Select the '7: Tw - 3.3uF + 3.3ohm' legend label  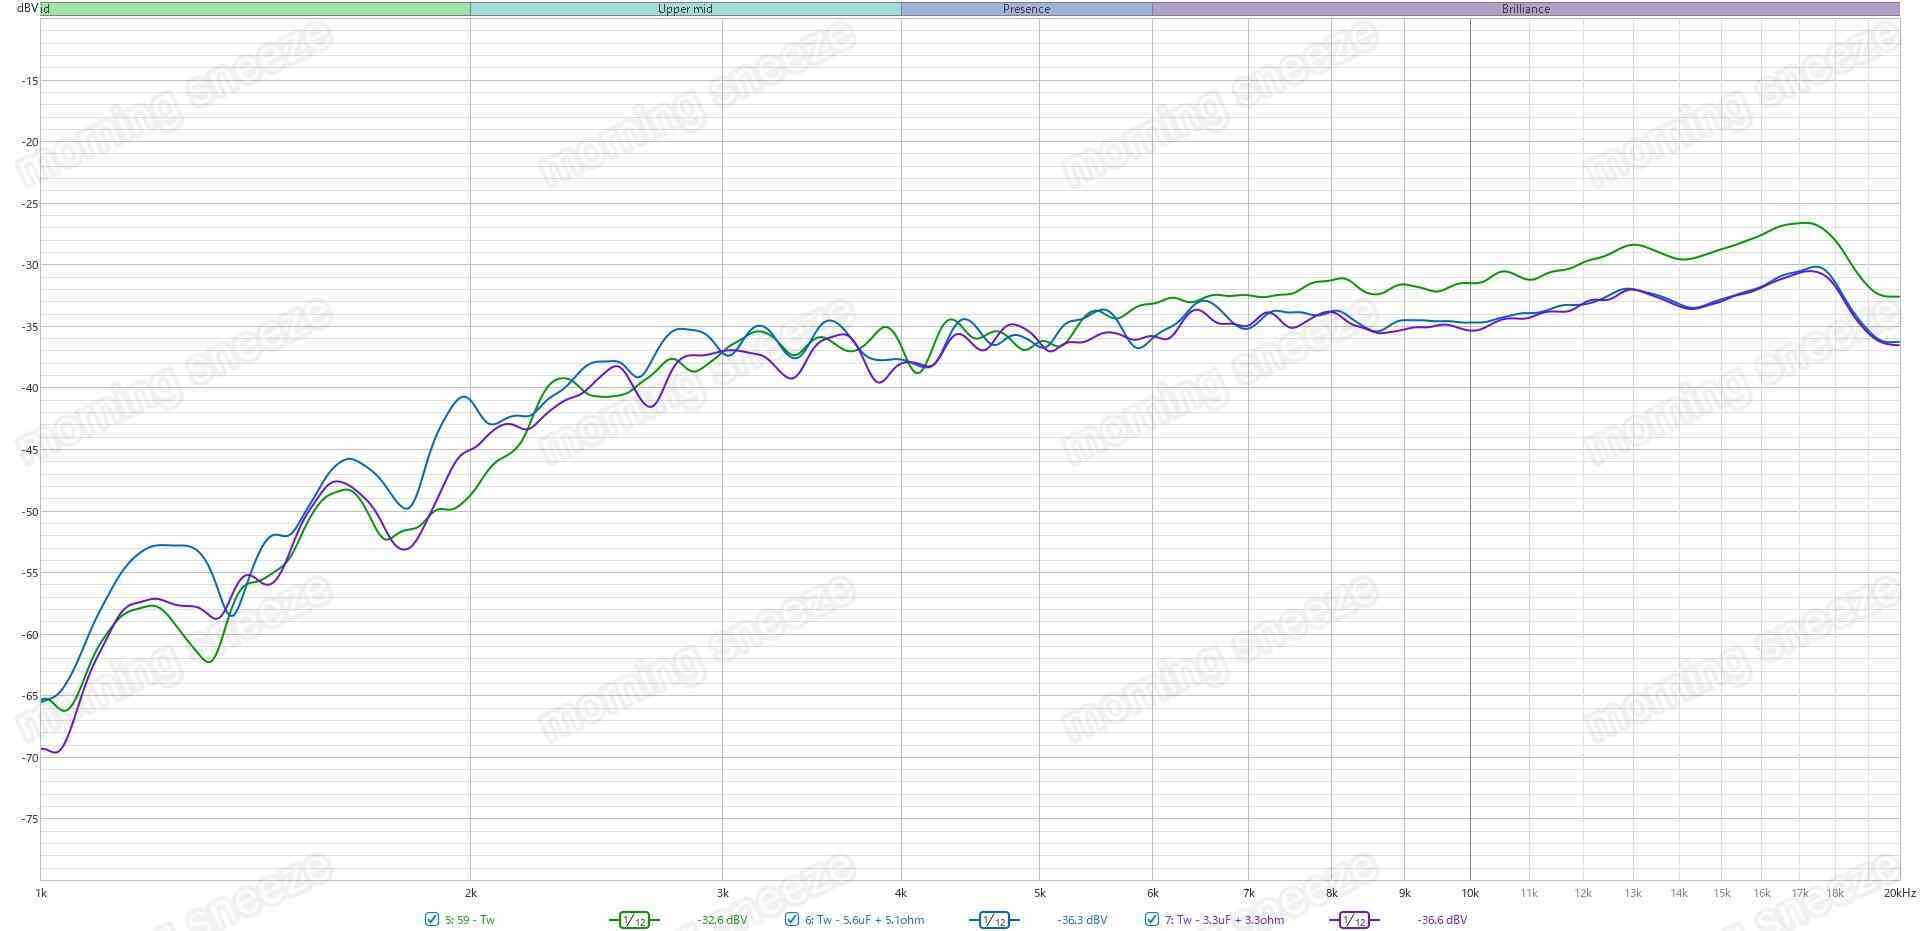pos(1225,920)
